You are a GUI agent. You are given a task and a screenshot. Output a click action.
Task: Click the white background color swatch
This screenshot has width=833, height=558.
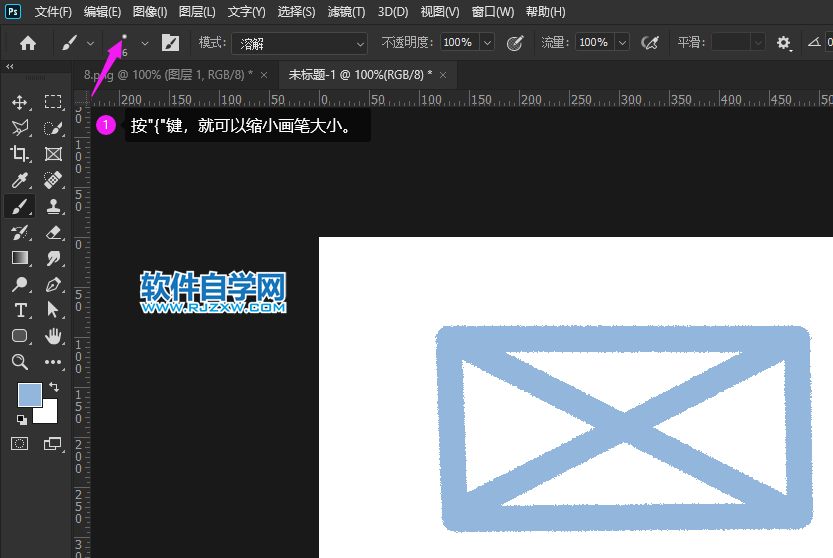(49, 413)
